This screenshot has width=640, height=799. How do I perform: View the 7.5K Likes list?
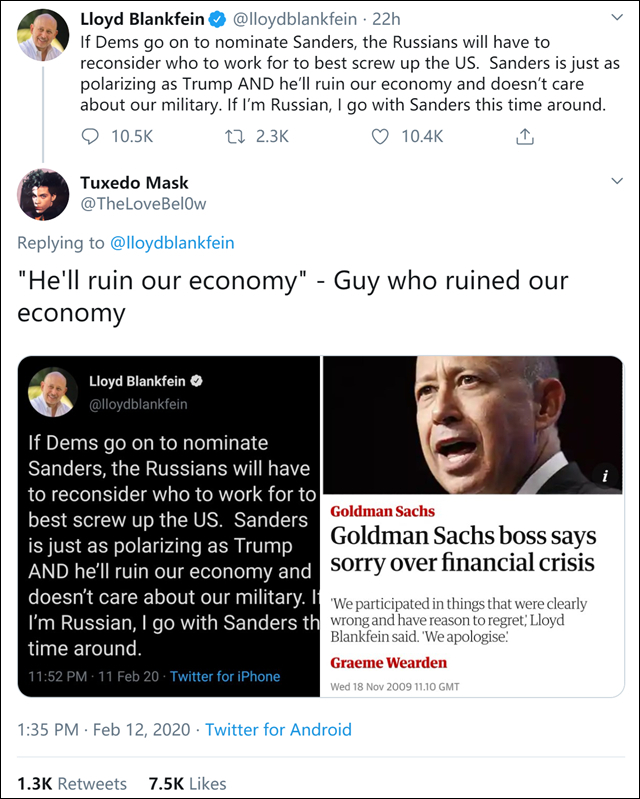pyautogui.click(x=188, y=783)
